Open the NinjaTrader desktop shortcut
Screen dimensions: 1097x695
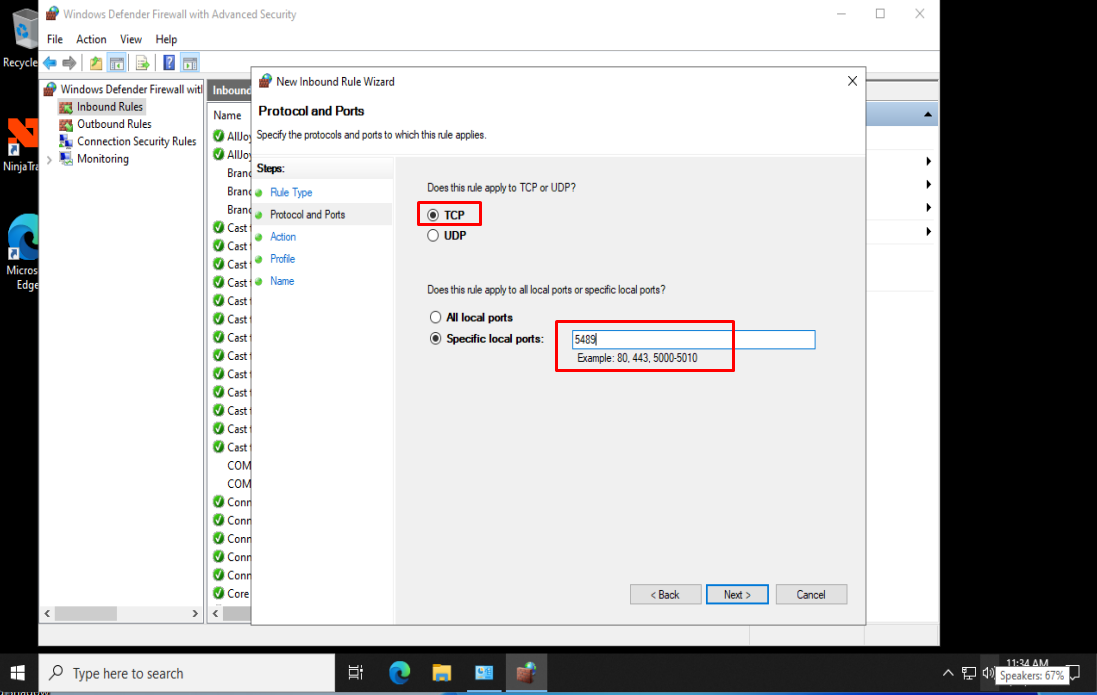click(x=21, y=145)
